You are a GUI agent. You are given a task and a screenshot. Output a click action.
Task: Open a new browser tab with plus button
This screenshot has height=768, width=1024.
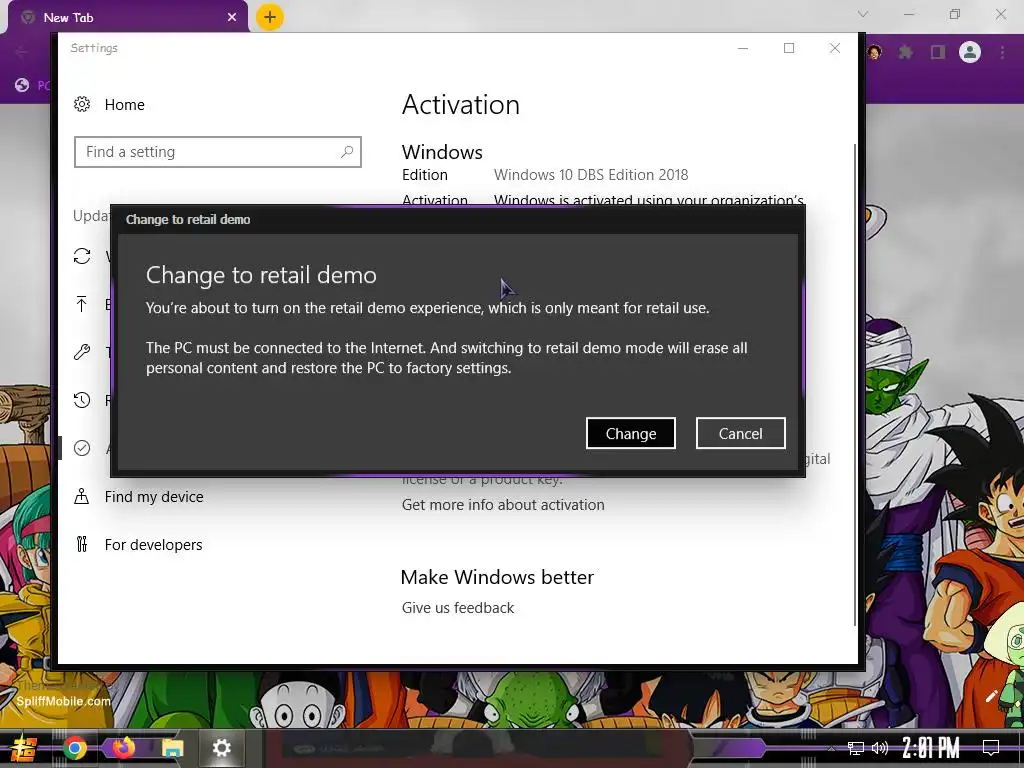pyautogui.click(x=270, y=17)
